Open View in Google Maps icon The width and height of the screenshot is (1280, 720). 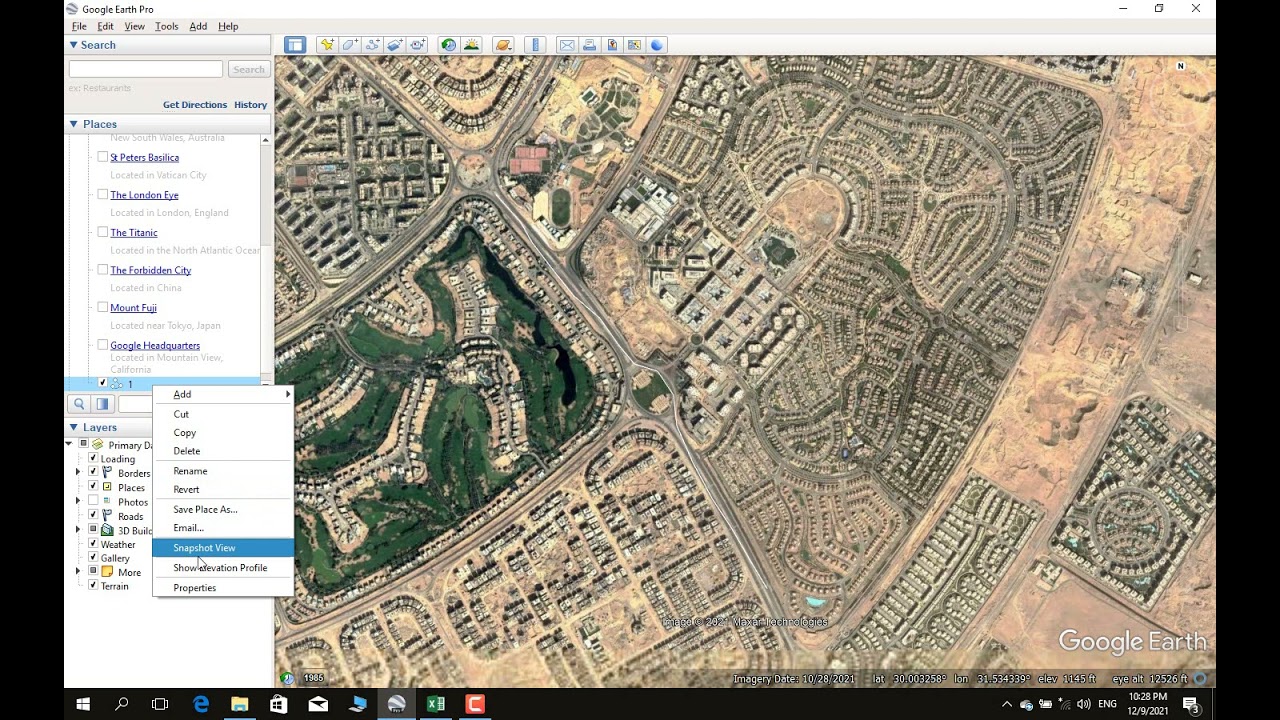coord(634,45)
